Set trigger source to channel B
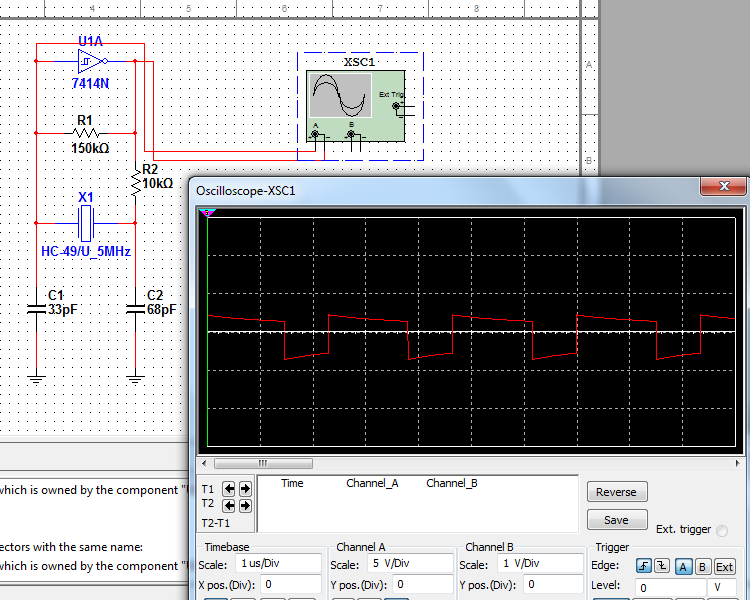The image size is (750, 600). (x=703, y=567)
